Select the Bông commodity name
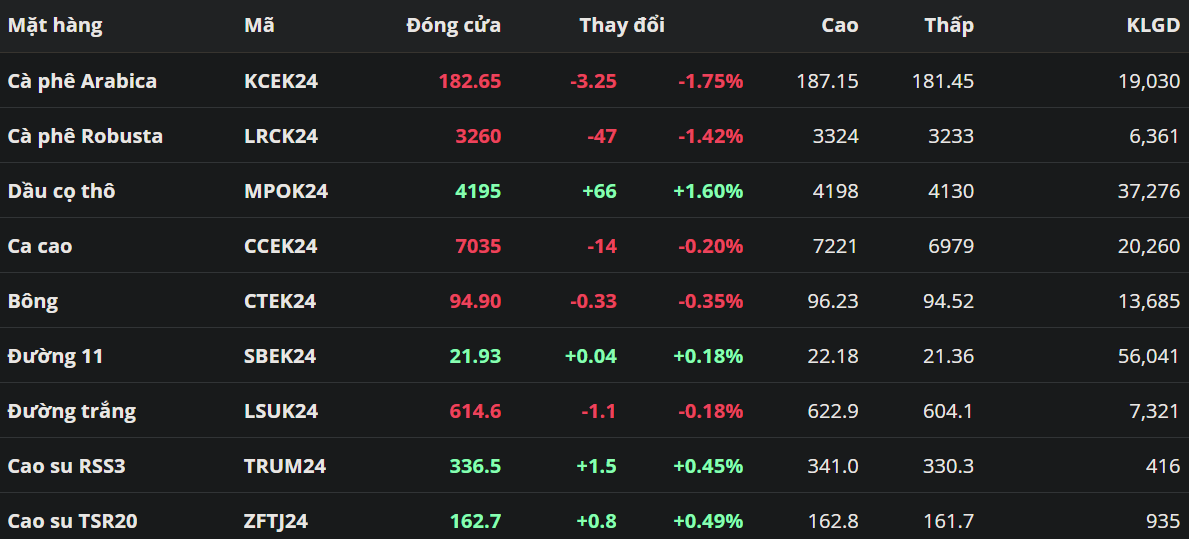Image resolution: width=1189 pixels, height=539 pixels. 33,301
